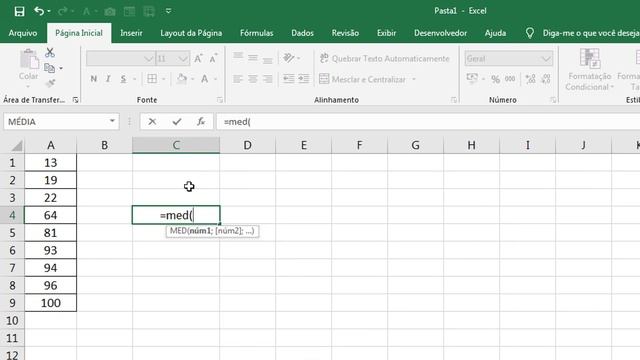Apply cell borders icon
This screenshot has width=640, height=360.
point(152,79)
